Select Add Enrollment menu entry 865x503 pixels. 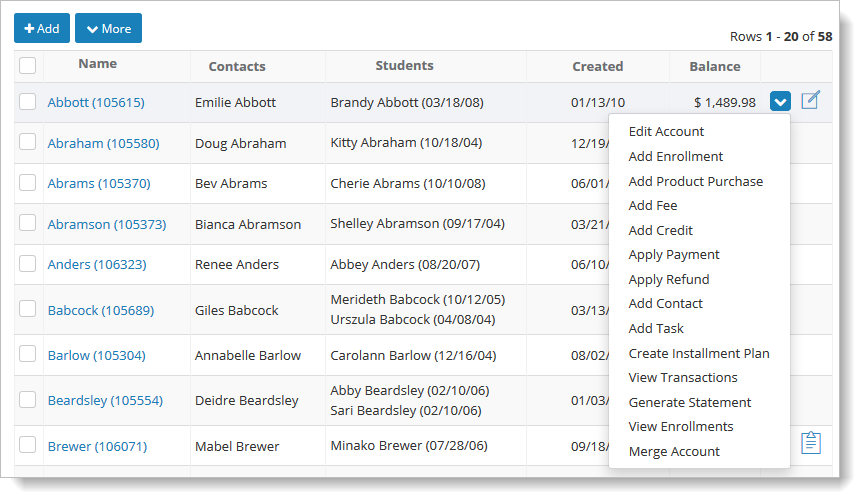point(675,156)
